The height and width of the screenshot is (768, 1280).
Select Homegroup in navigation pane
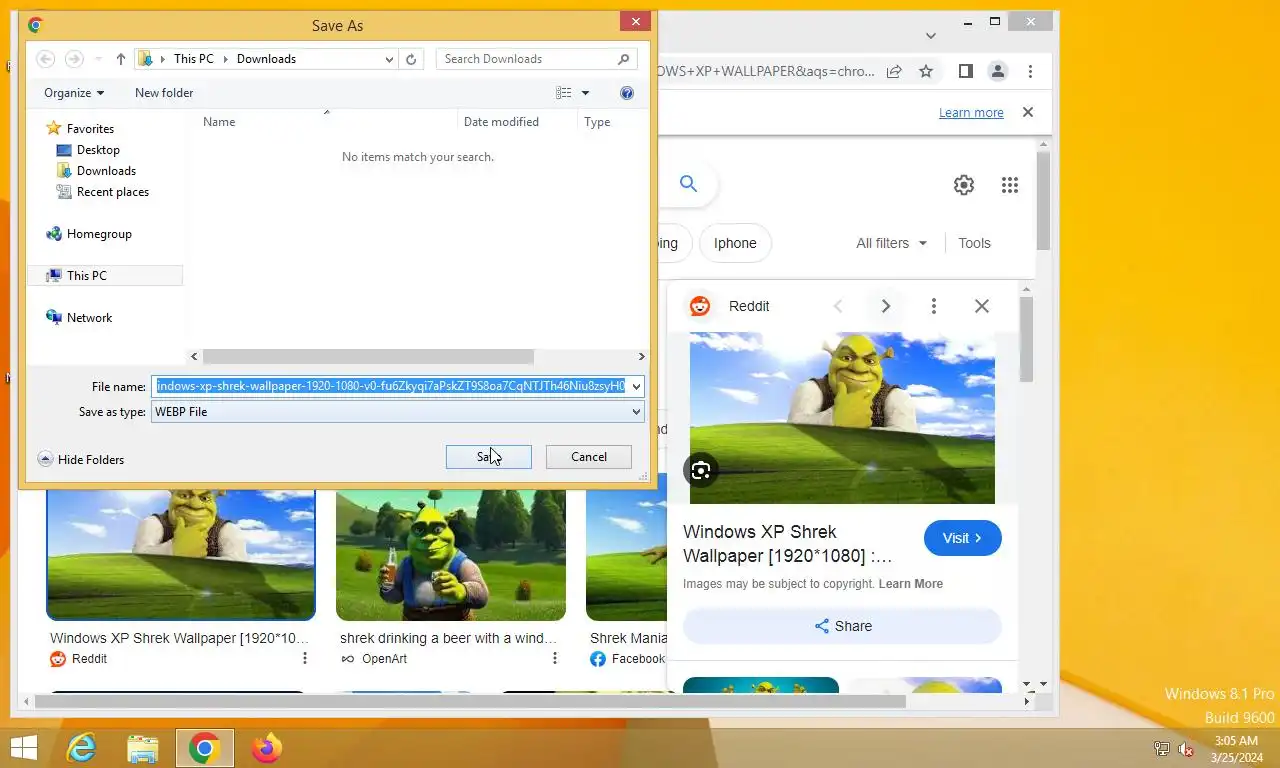pyautogui.click(x=99, y=234)
